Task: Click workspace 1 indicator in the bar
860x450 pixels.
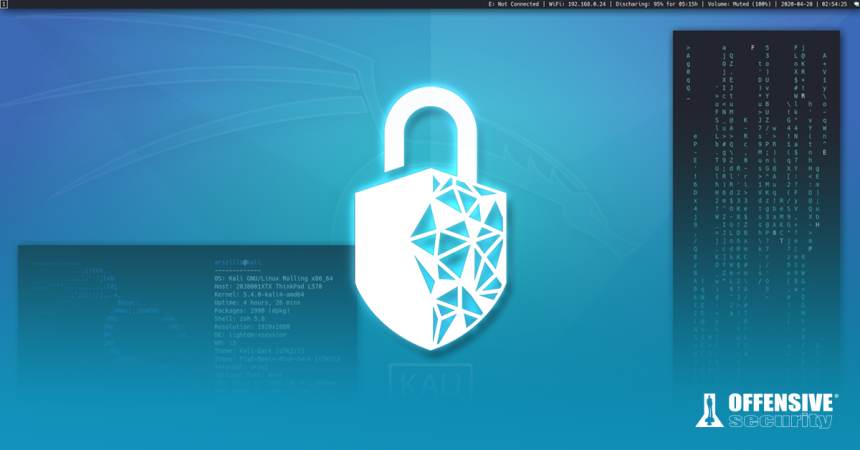Action: pyautogui.click(x=4, y=5)
